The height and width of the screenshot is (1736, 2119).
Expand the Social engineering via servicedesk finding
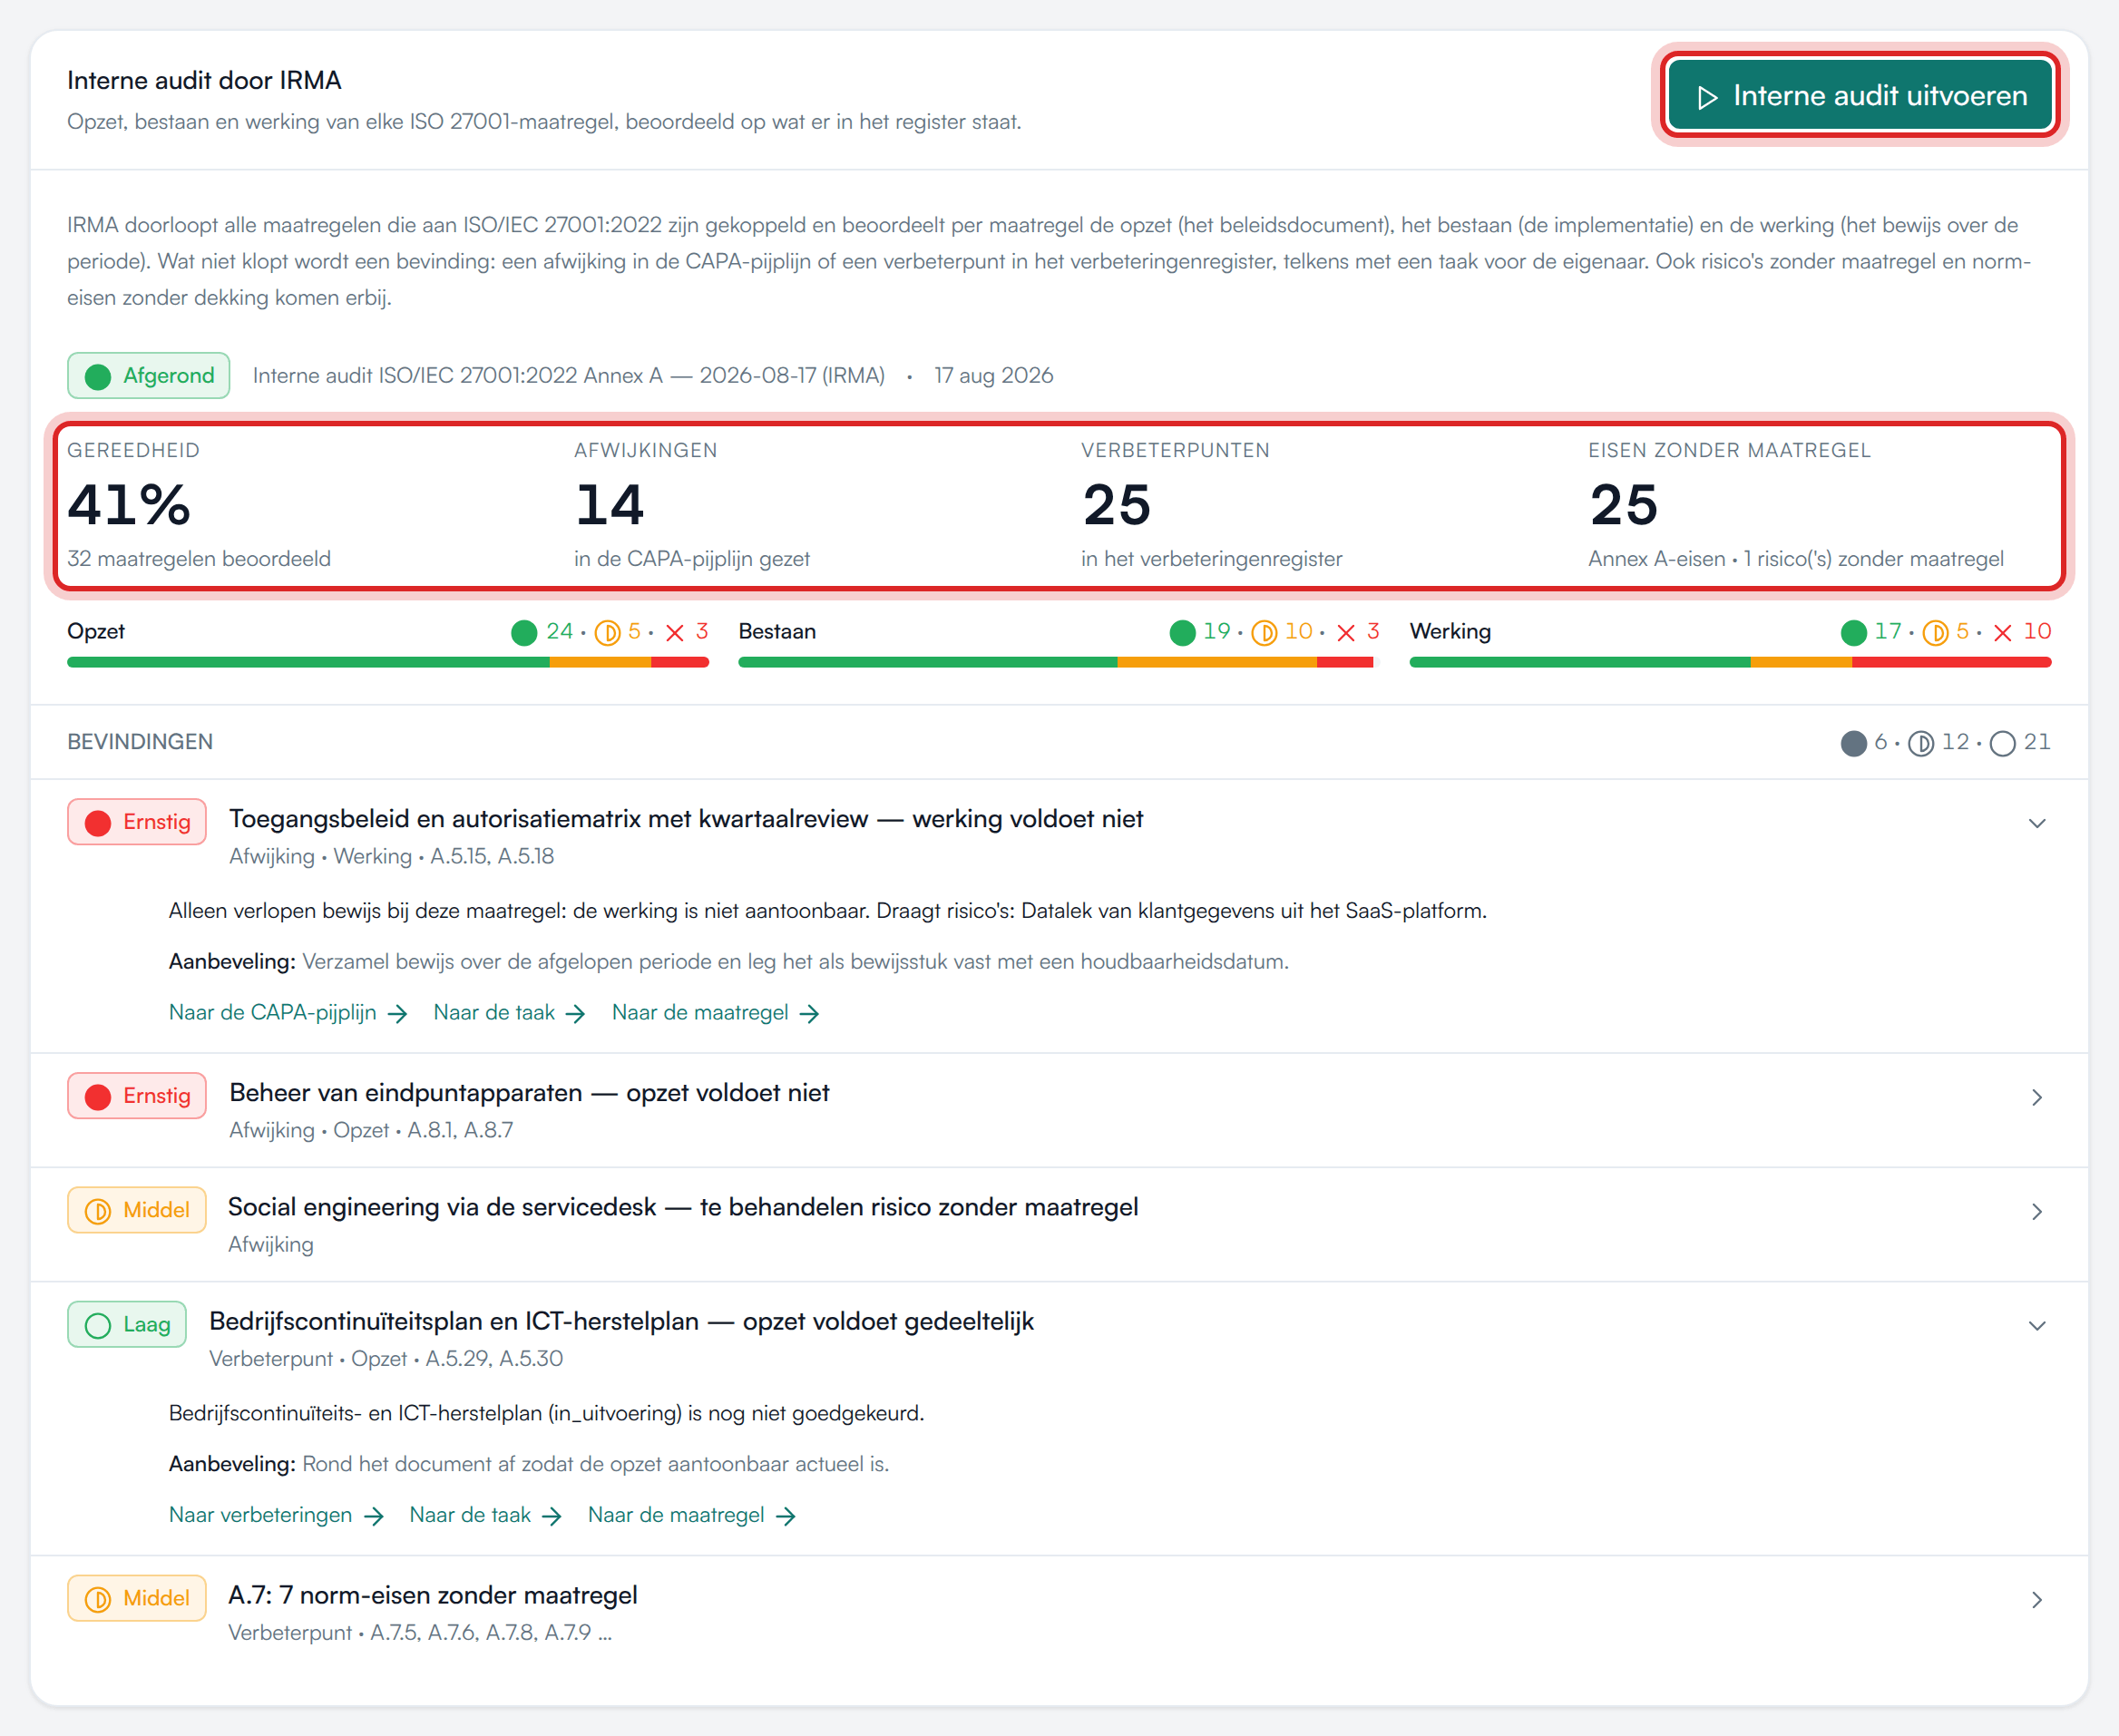click(x=2036, y=1212)
